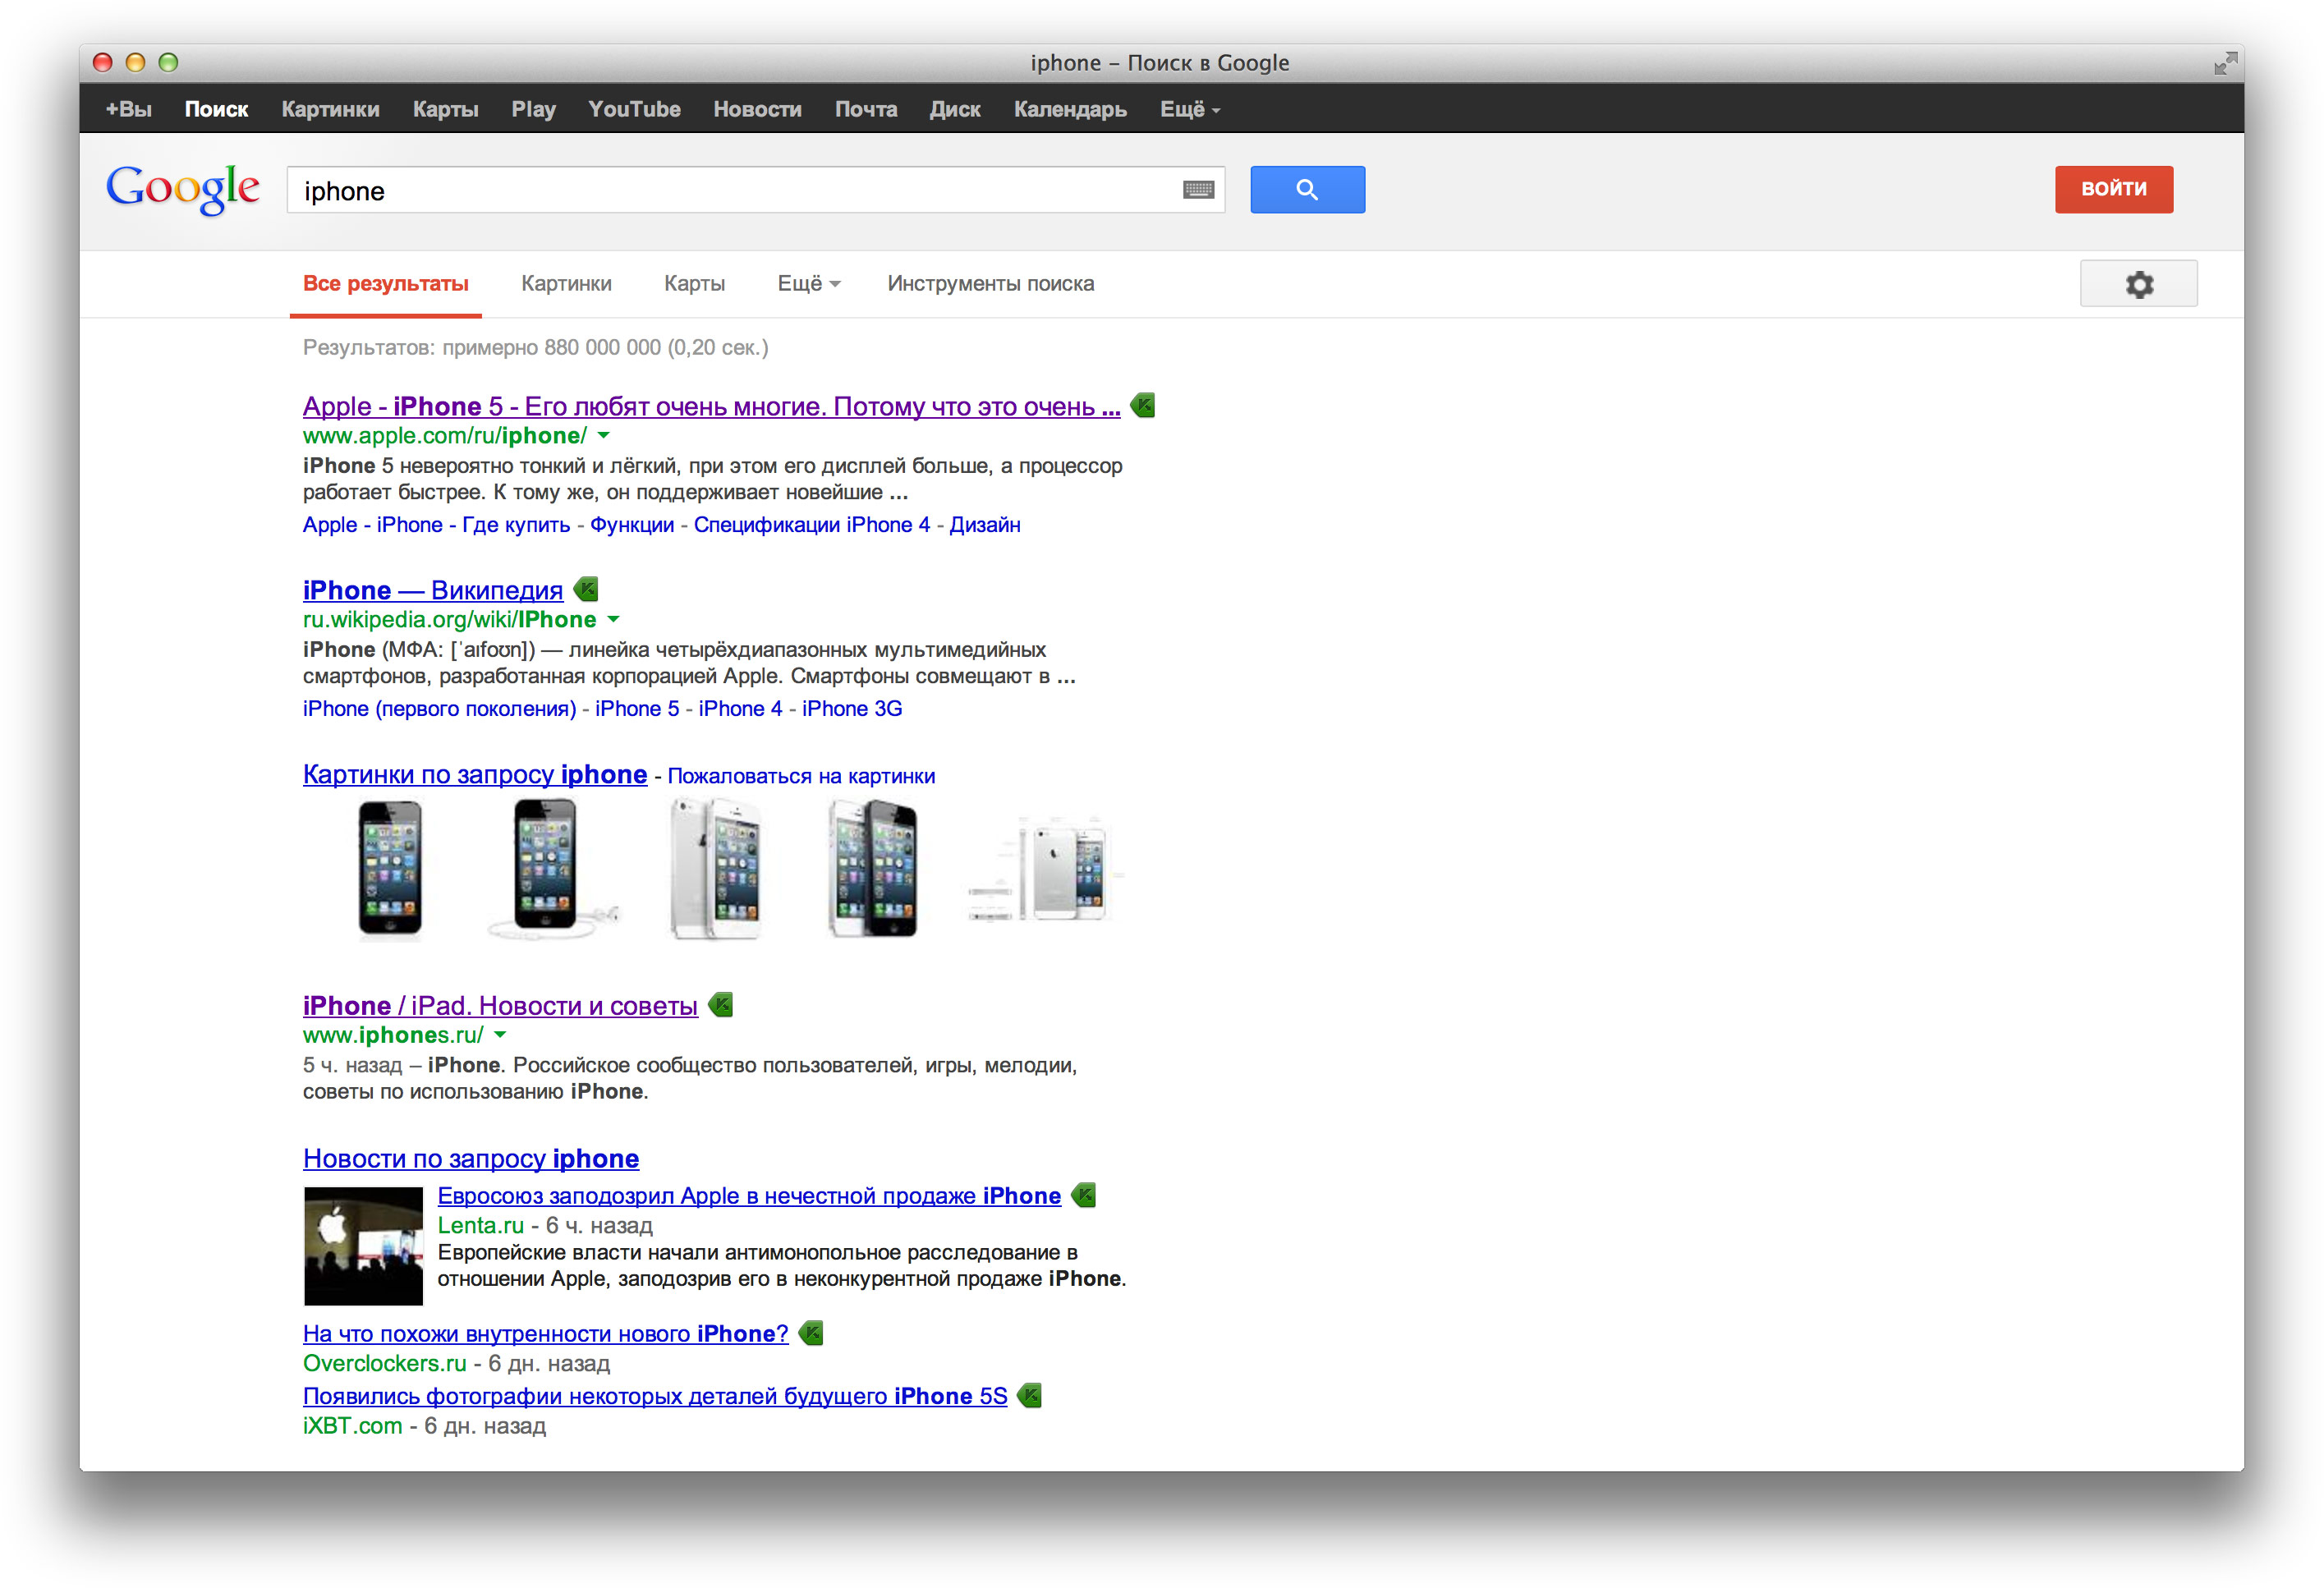The width and height of the screenshot is (2324, 1588).
Task: Click the white iPhone 5 image thumbnail
Action: pyautogui.click(x=716, y=868)
